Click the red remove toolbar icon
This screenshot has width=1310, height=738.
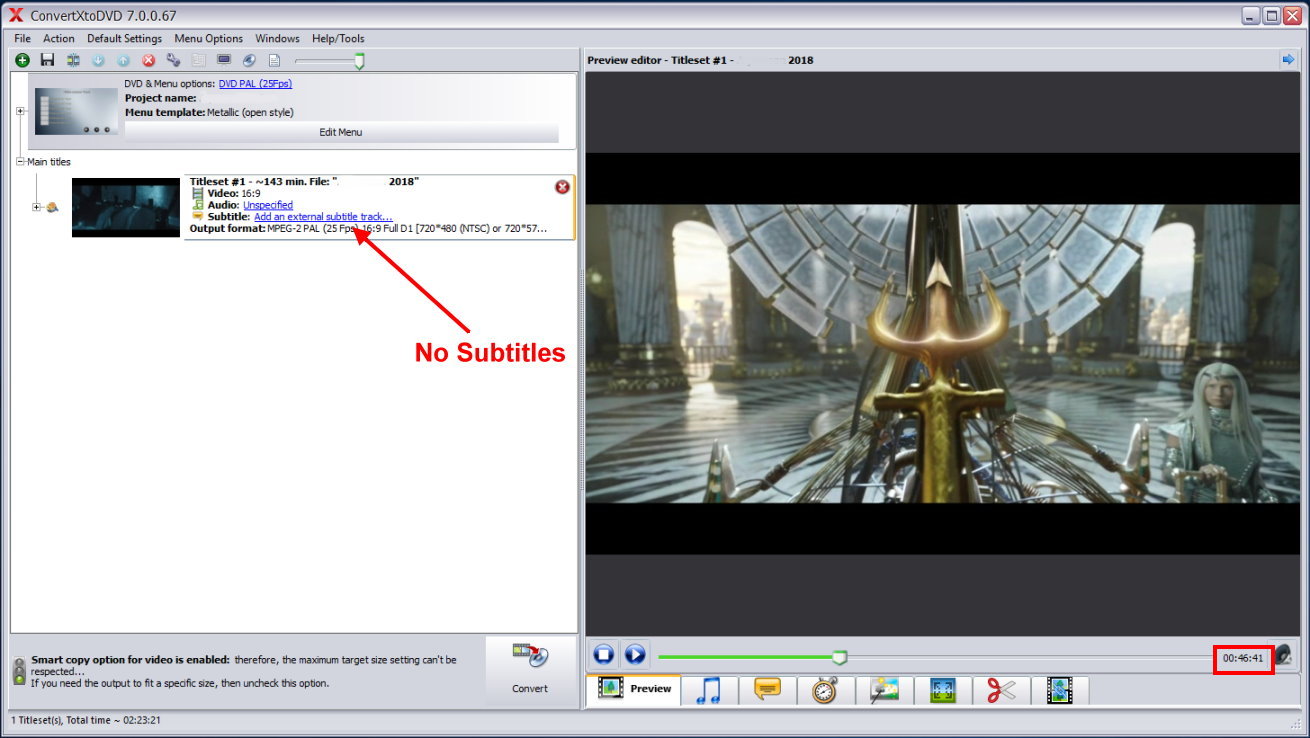tap(148, 60)
